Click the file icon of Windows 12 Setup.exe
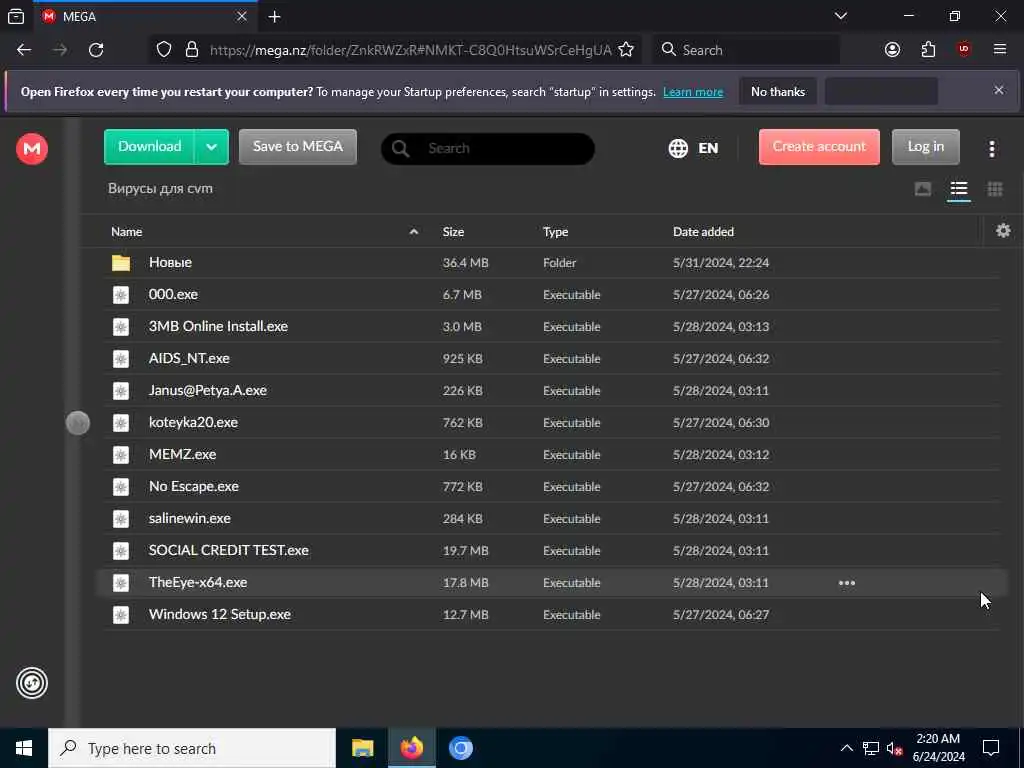This screenshot has height=768, width=1024. 121,615
